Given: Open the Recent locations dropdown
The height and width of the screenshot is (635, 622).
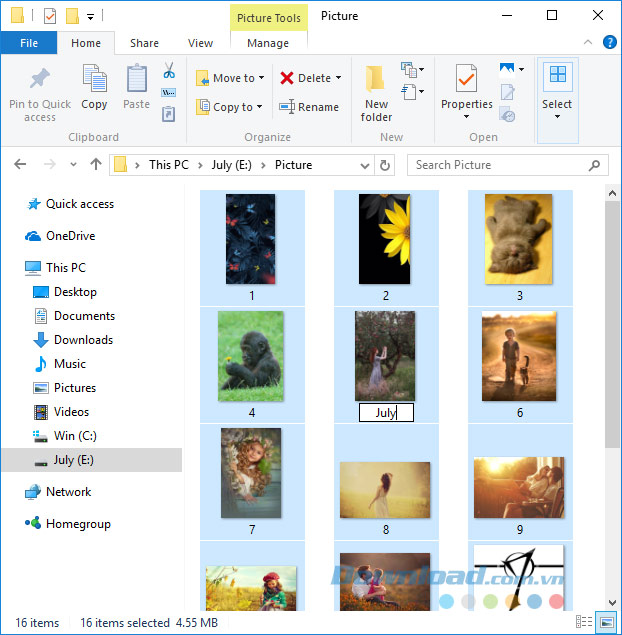Looking at the screenshot, I should point(73,164).
